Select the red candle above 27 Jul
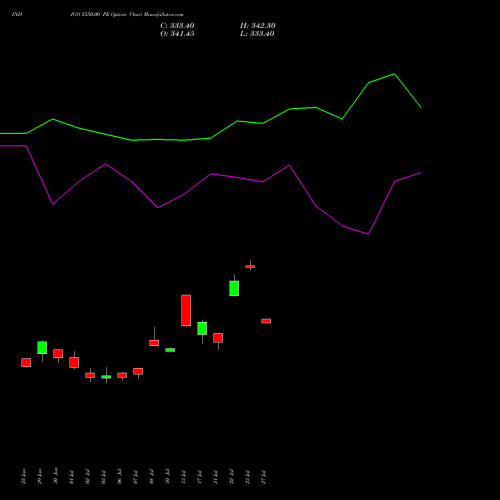This screenshot has width=500, height=500. pyautogui.click(x=266, y=321)
